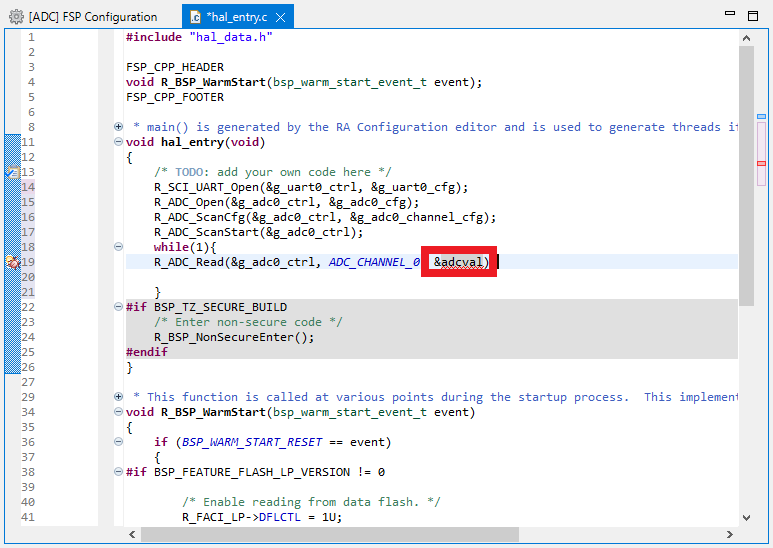Click BSP_WARM_START_RESET on line 36
Screen dimensions: 773x548
tap(252, 442)
